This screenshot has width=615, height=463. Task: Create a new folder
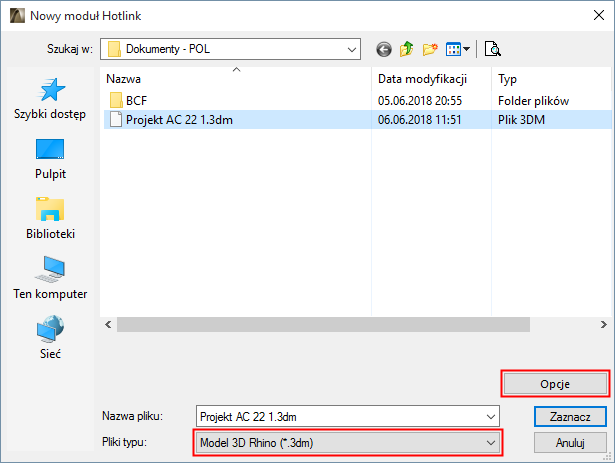point(430,49)
